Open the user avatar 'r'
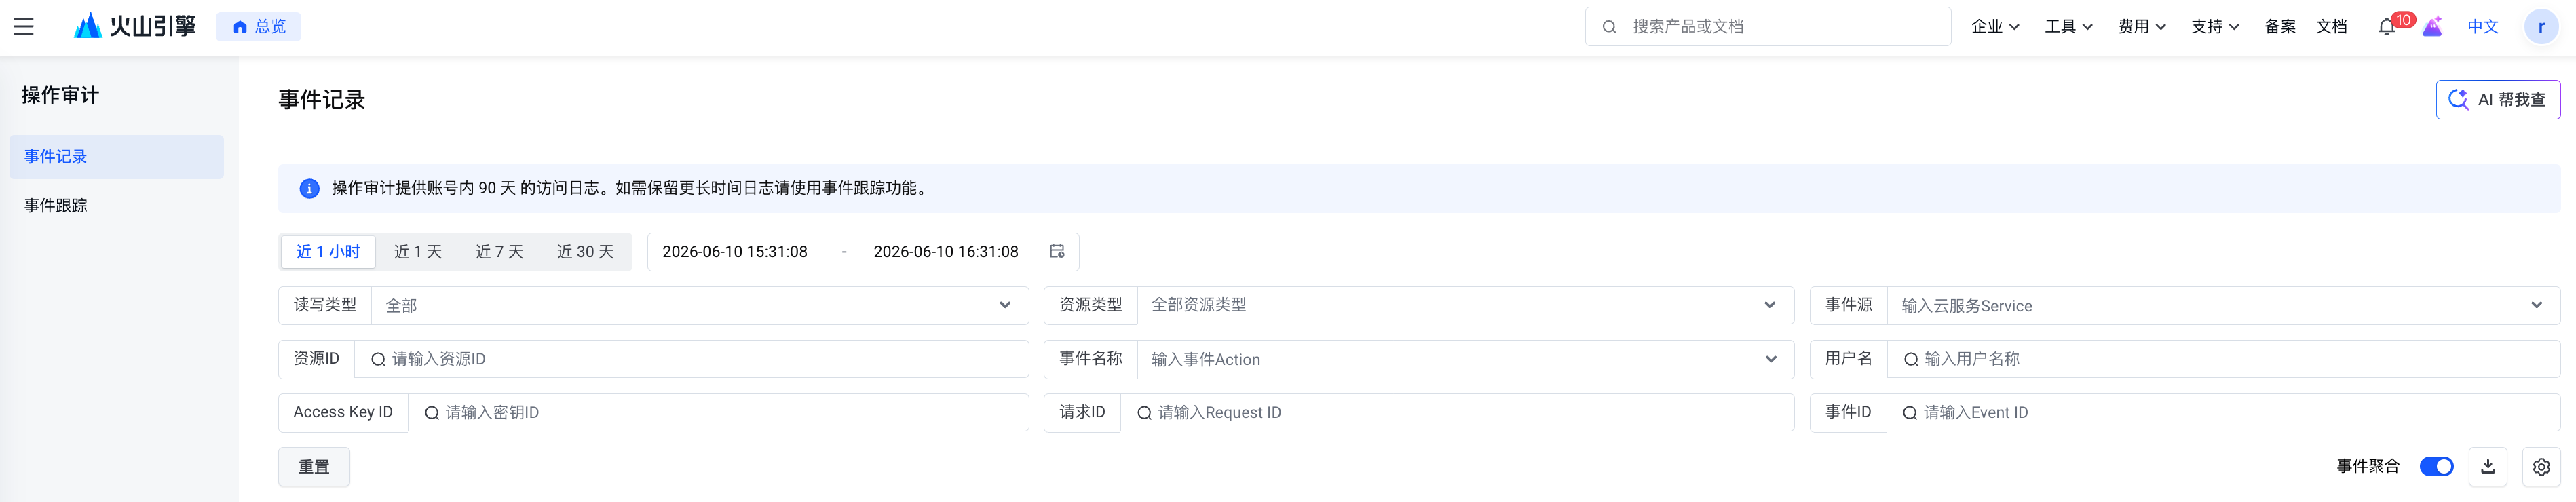Image resolution: width=2576 pixels, height=502 pixels. pos(2541,27)
